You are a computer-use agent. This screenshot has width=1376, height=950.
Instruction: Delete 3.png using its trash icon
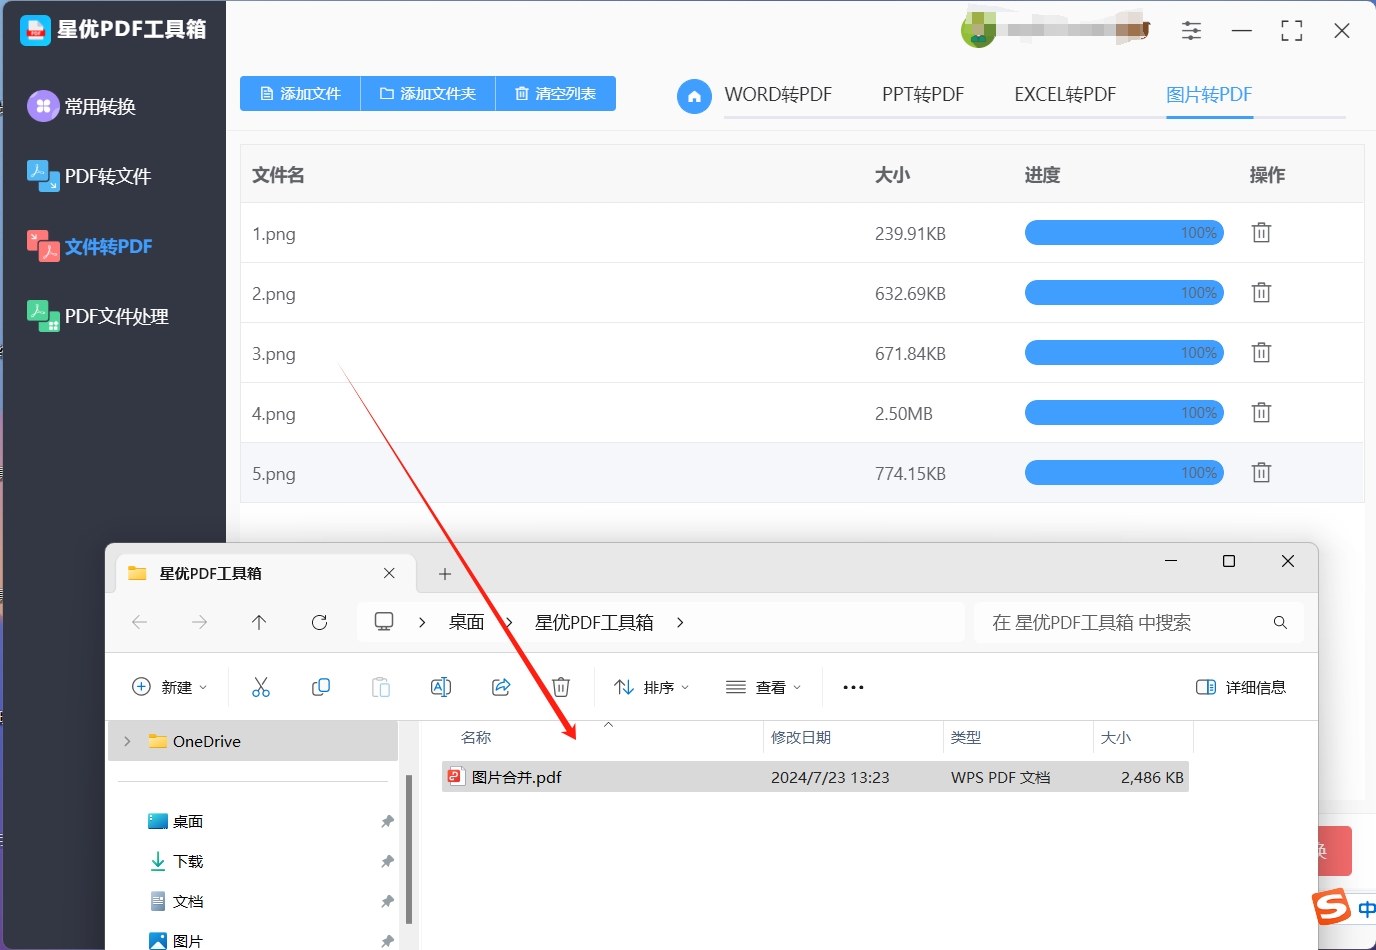click(x=1262, y=353)
